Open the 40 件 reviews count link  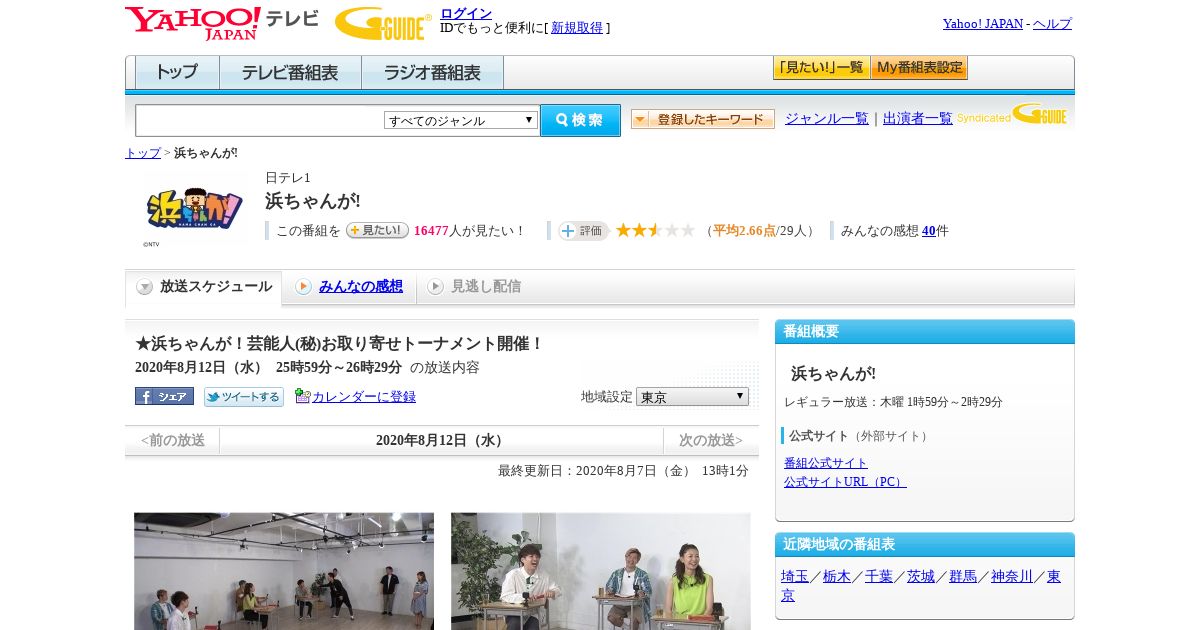pyautogui.click(x=929, y=230)
